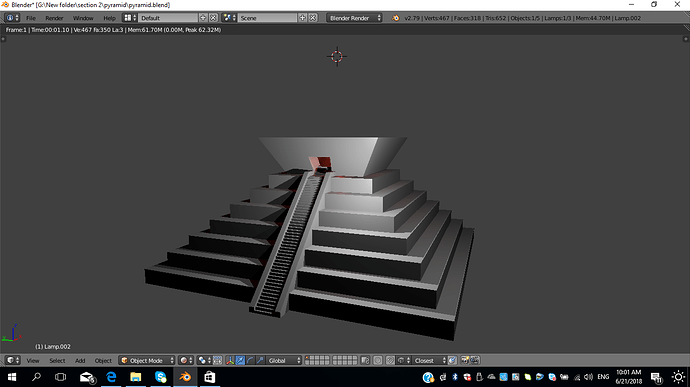
Task: Click the '(1) Lamp.002' object label
Action: coord(53,346)
